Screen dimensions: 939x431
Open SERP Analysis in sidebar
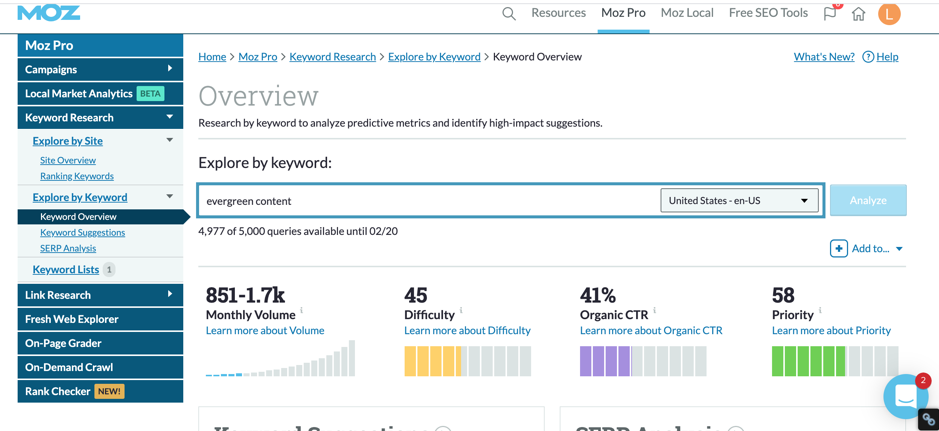pos(68,248)
